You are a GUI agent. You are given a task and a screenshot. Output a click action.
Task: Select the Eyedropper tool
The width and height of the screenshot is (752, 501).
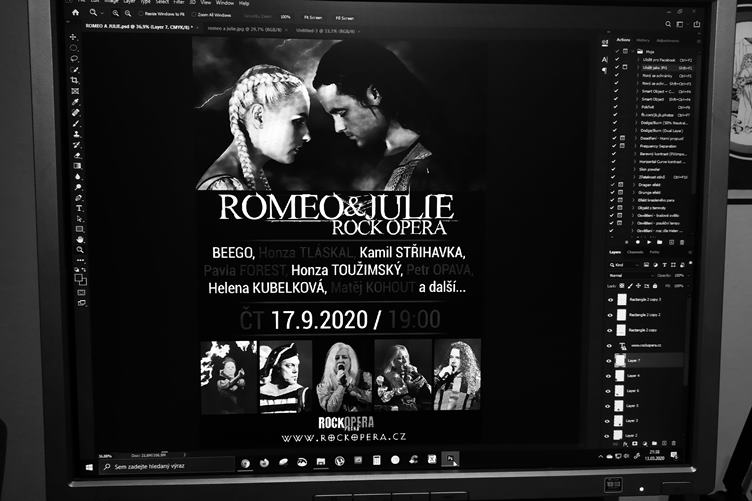[x=75, y=102]
